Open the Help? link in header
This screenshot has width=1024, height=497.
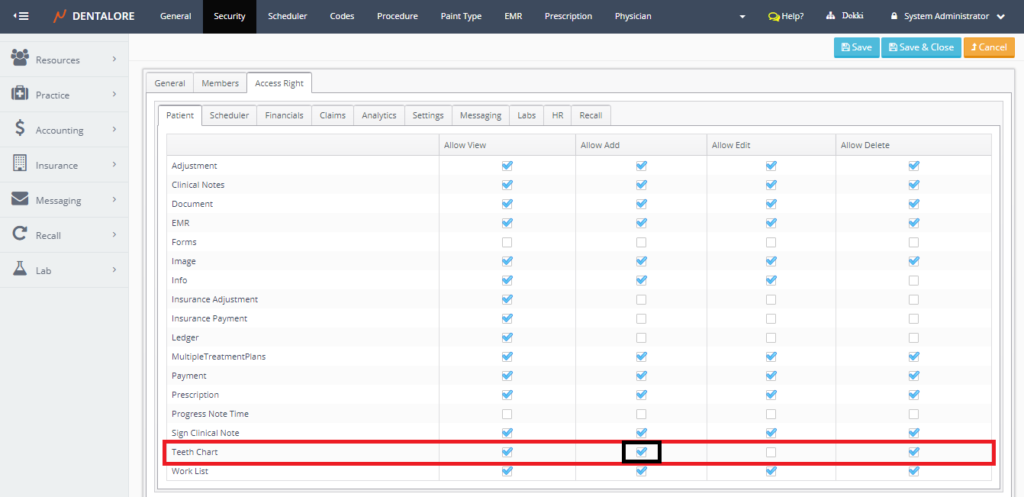(786, 17)
